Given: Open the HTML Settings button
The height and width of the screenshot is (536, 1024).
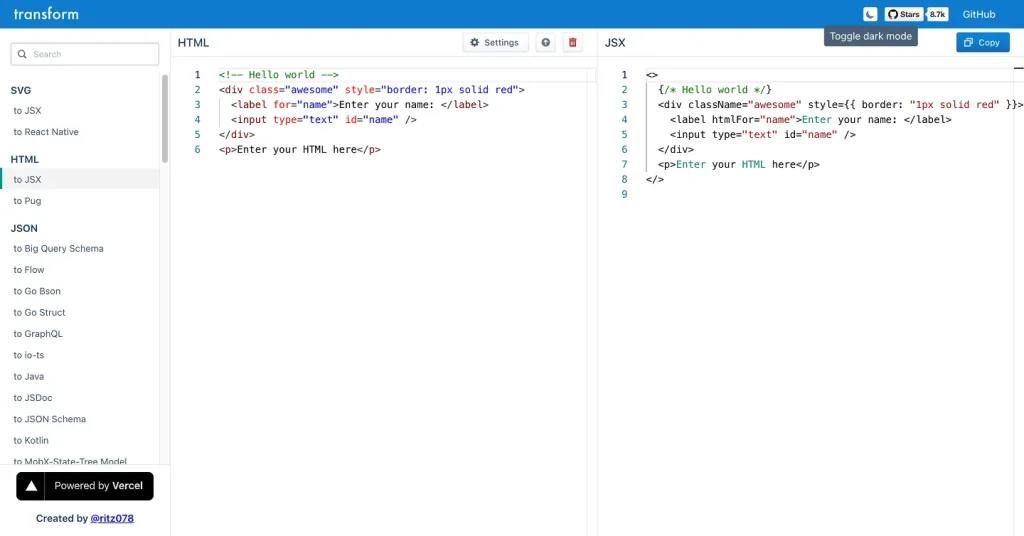Looking at the screenshot, I should pyautogui.click(x=495, y=42).
